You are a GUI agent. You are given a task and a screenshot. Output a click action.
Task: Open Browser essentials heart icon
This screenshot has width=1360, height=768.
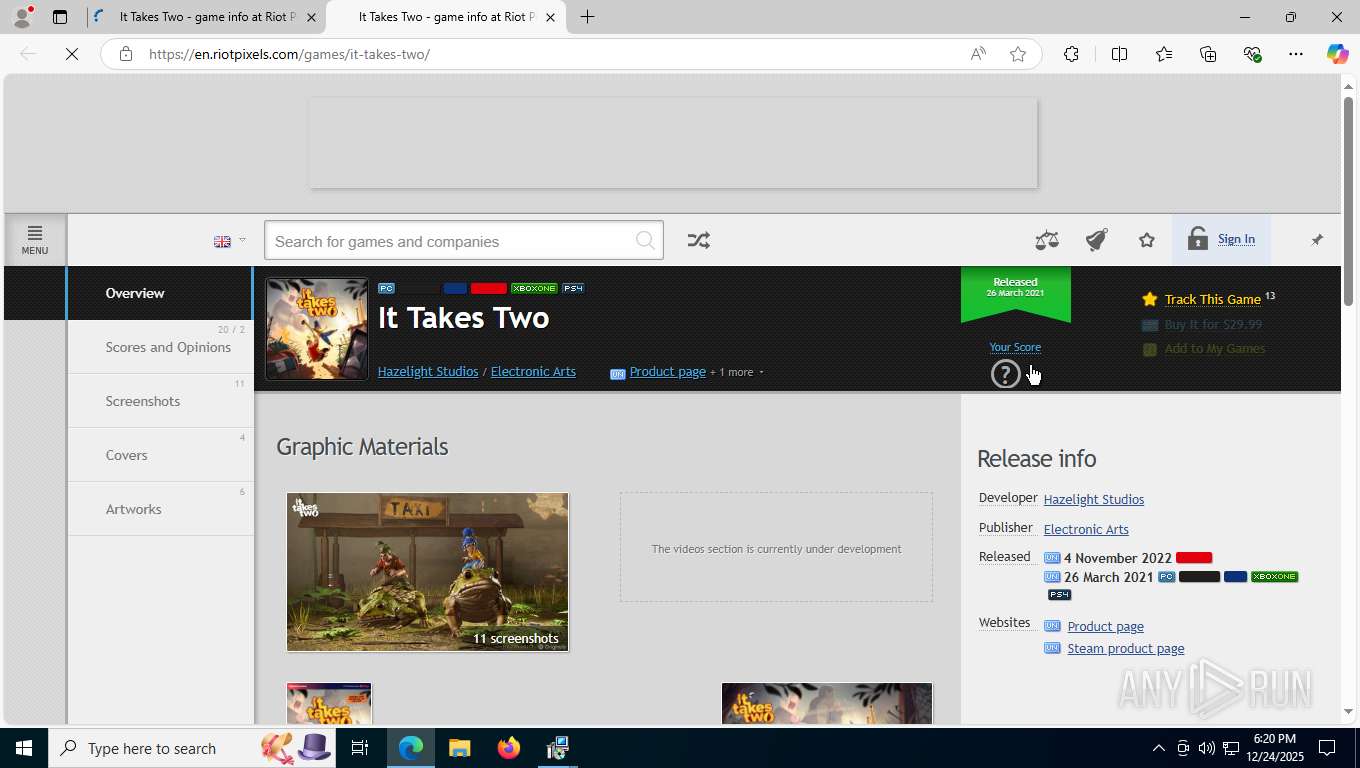click(x=1252, y=54)
